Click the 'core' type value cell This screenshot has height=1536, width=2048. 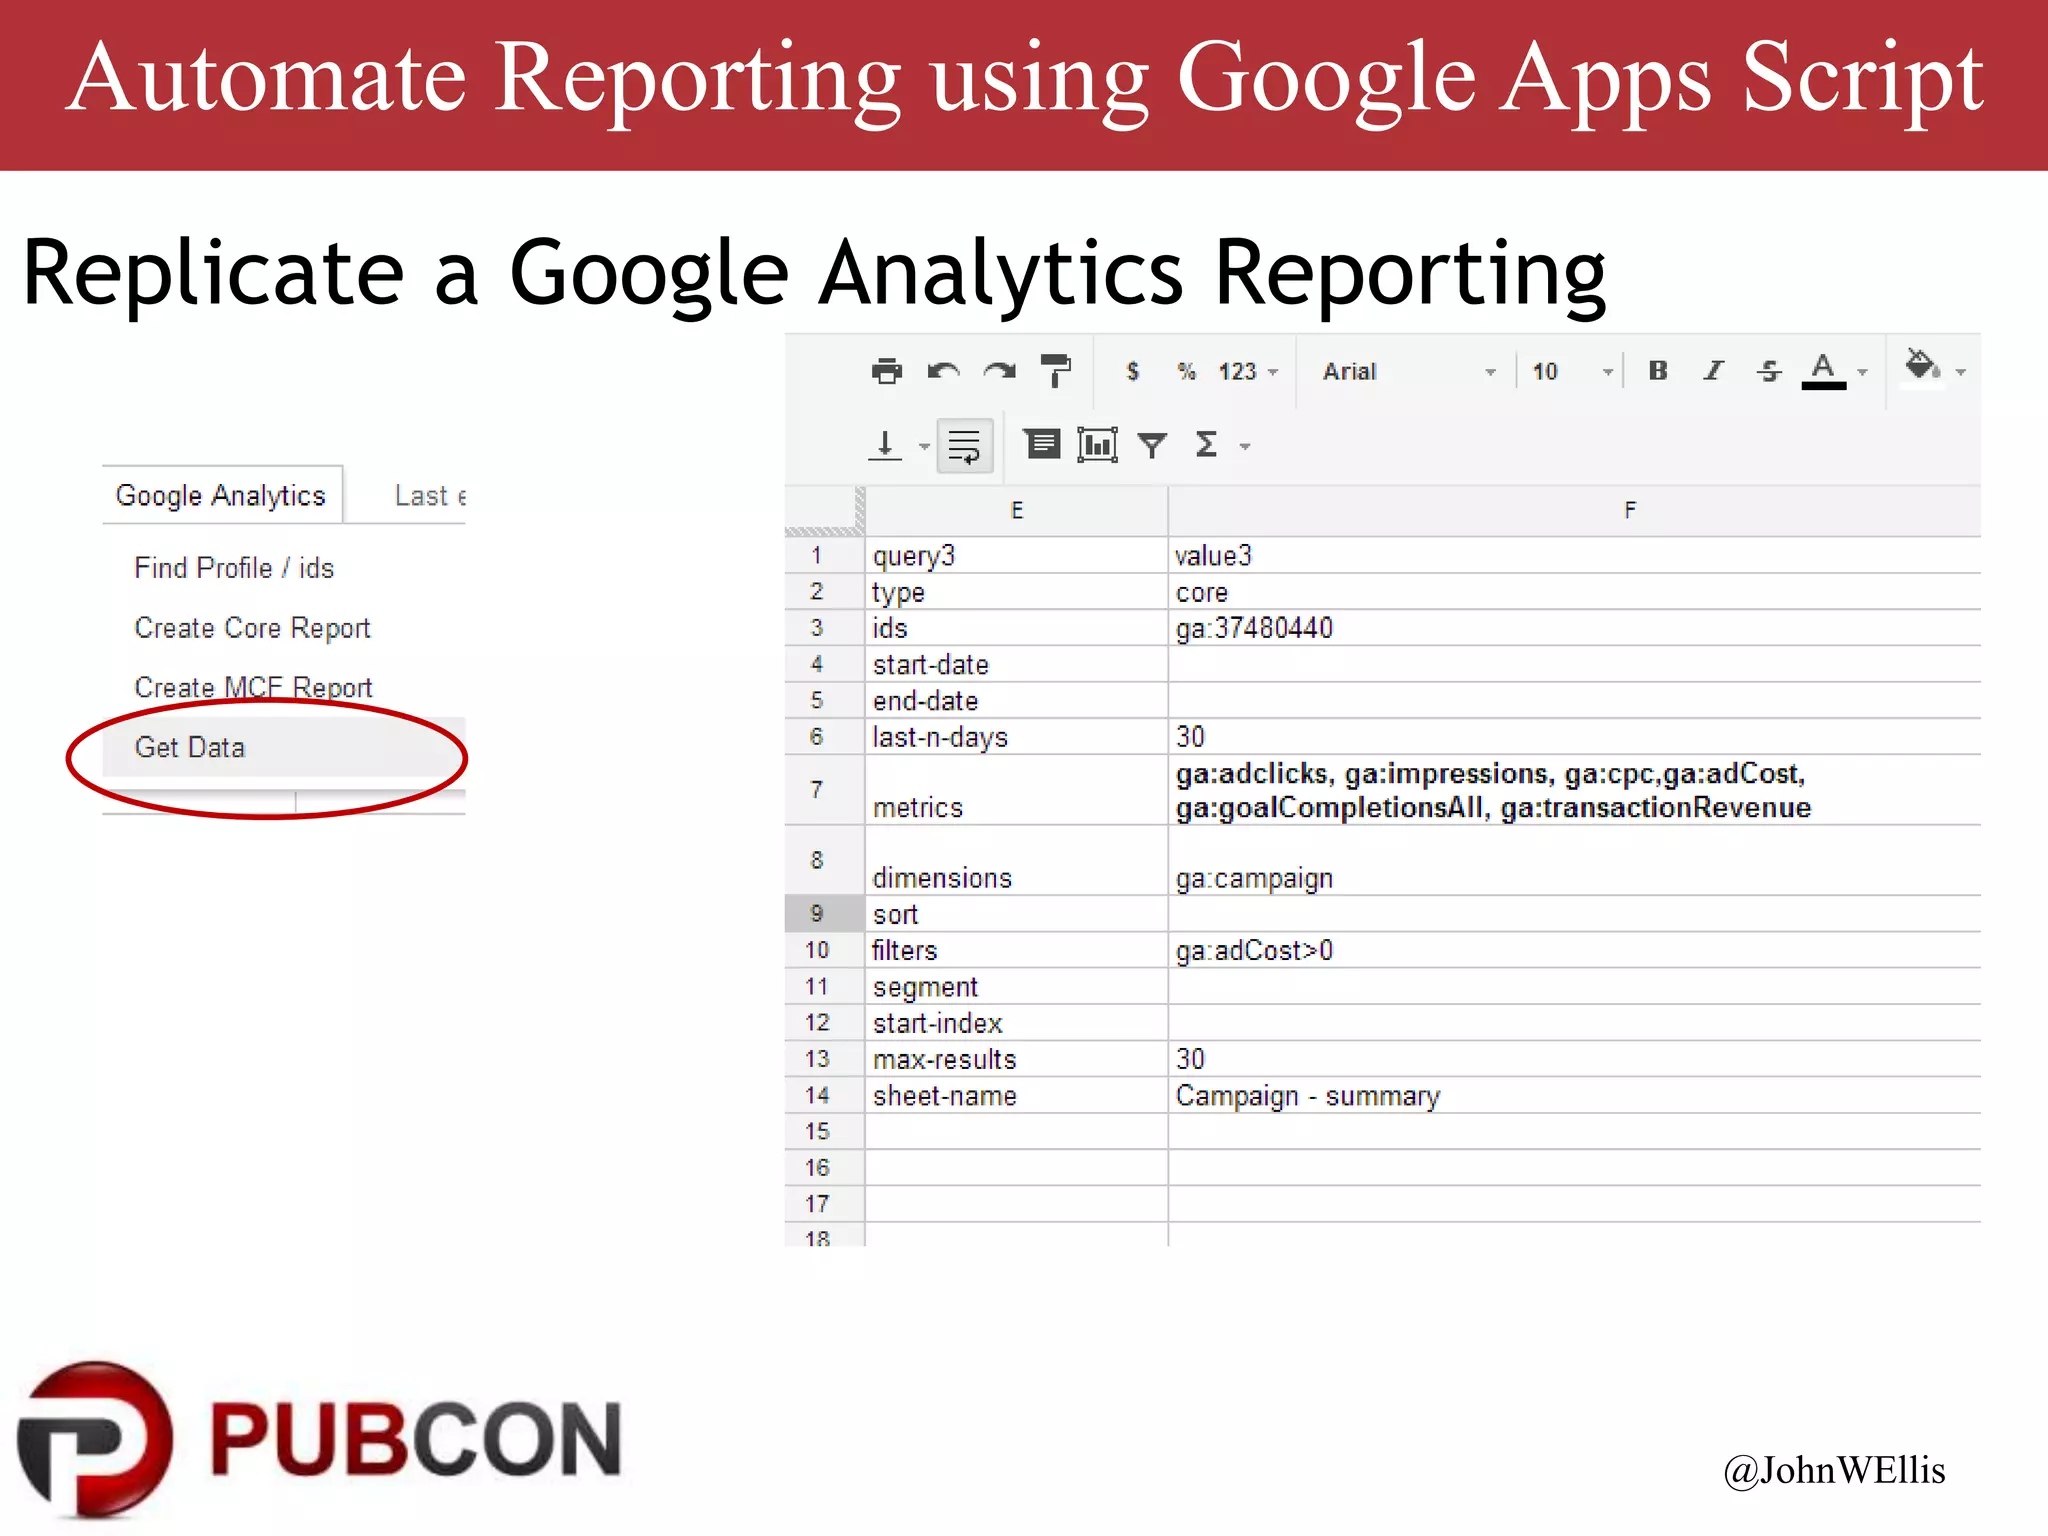pyautogui.click(x=1574, y=592)
